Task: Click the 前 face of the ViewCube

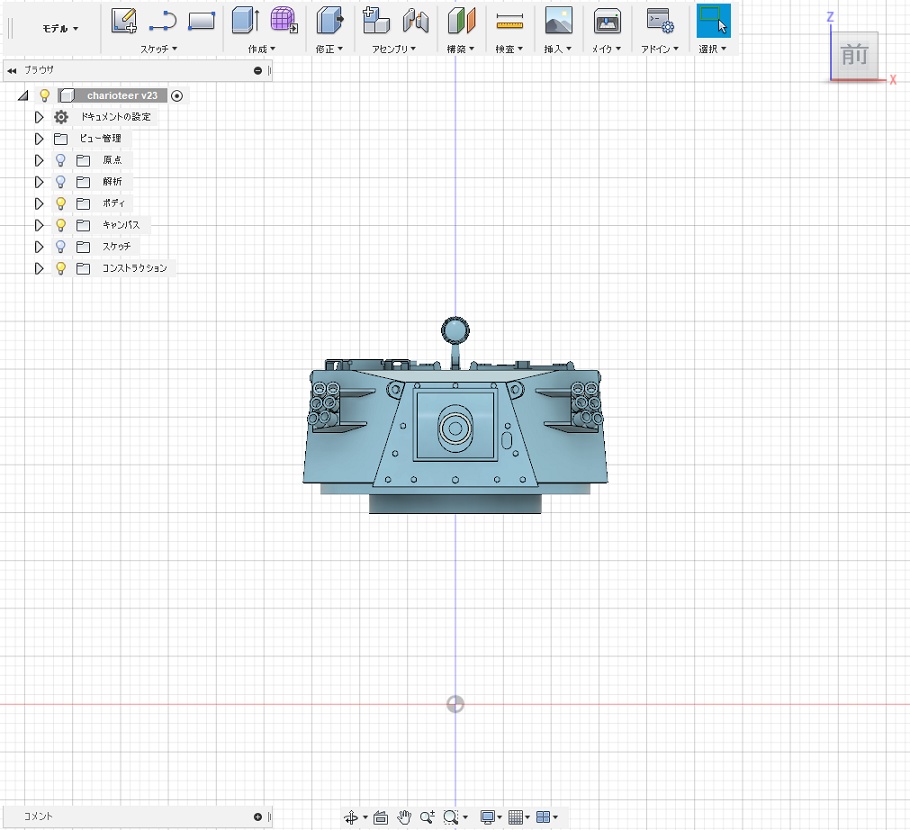Action: (855, 55)
